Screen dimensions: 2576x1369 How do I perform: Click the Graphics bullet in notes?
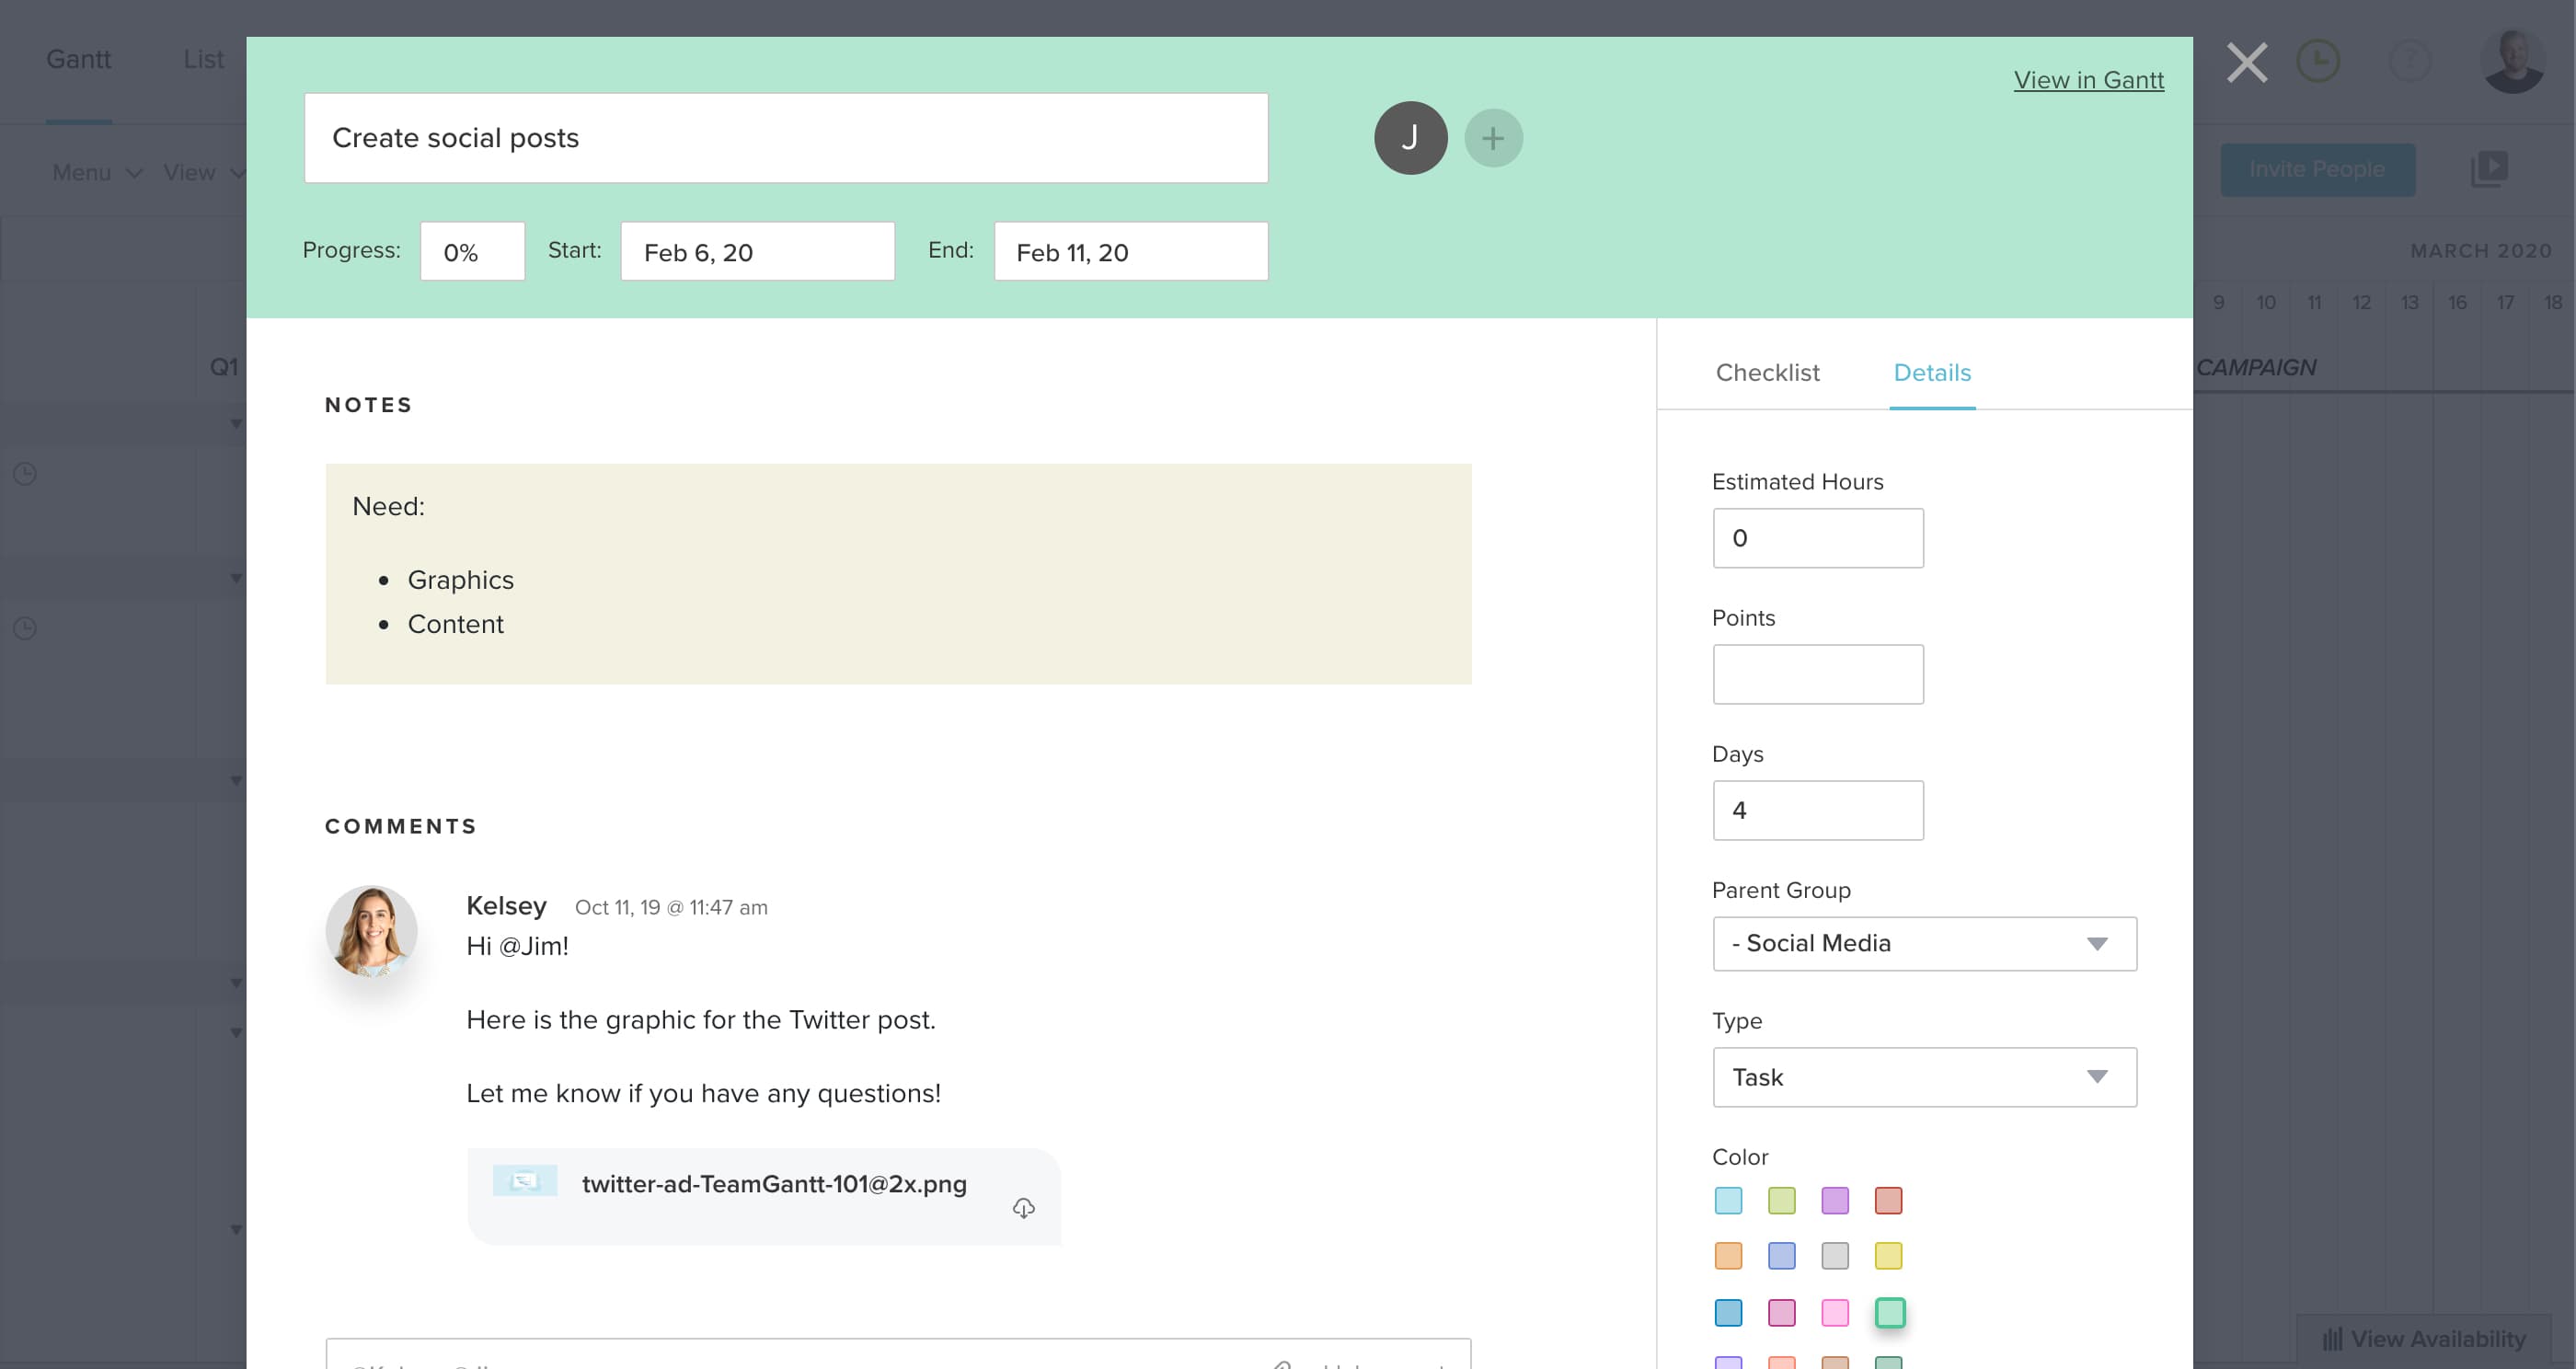click(x=460, y=580)
